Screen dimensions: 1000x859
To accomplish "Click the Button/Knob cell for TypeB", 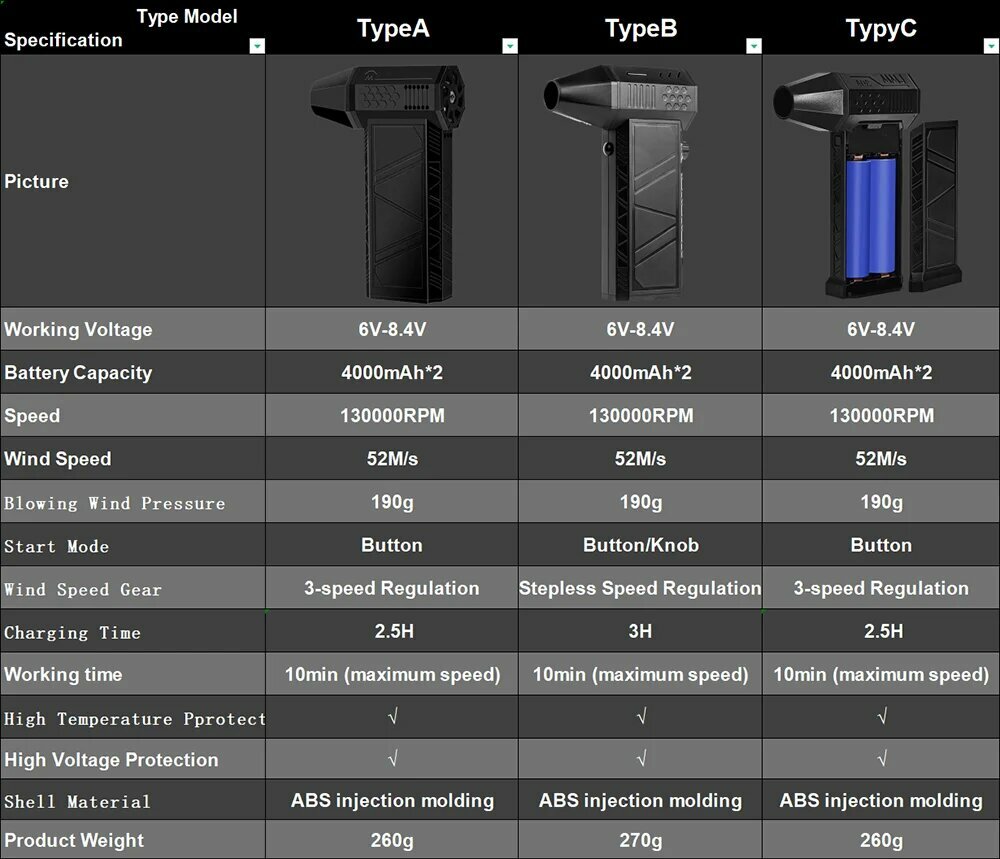I will coord(640,545).
